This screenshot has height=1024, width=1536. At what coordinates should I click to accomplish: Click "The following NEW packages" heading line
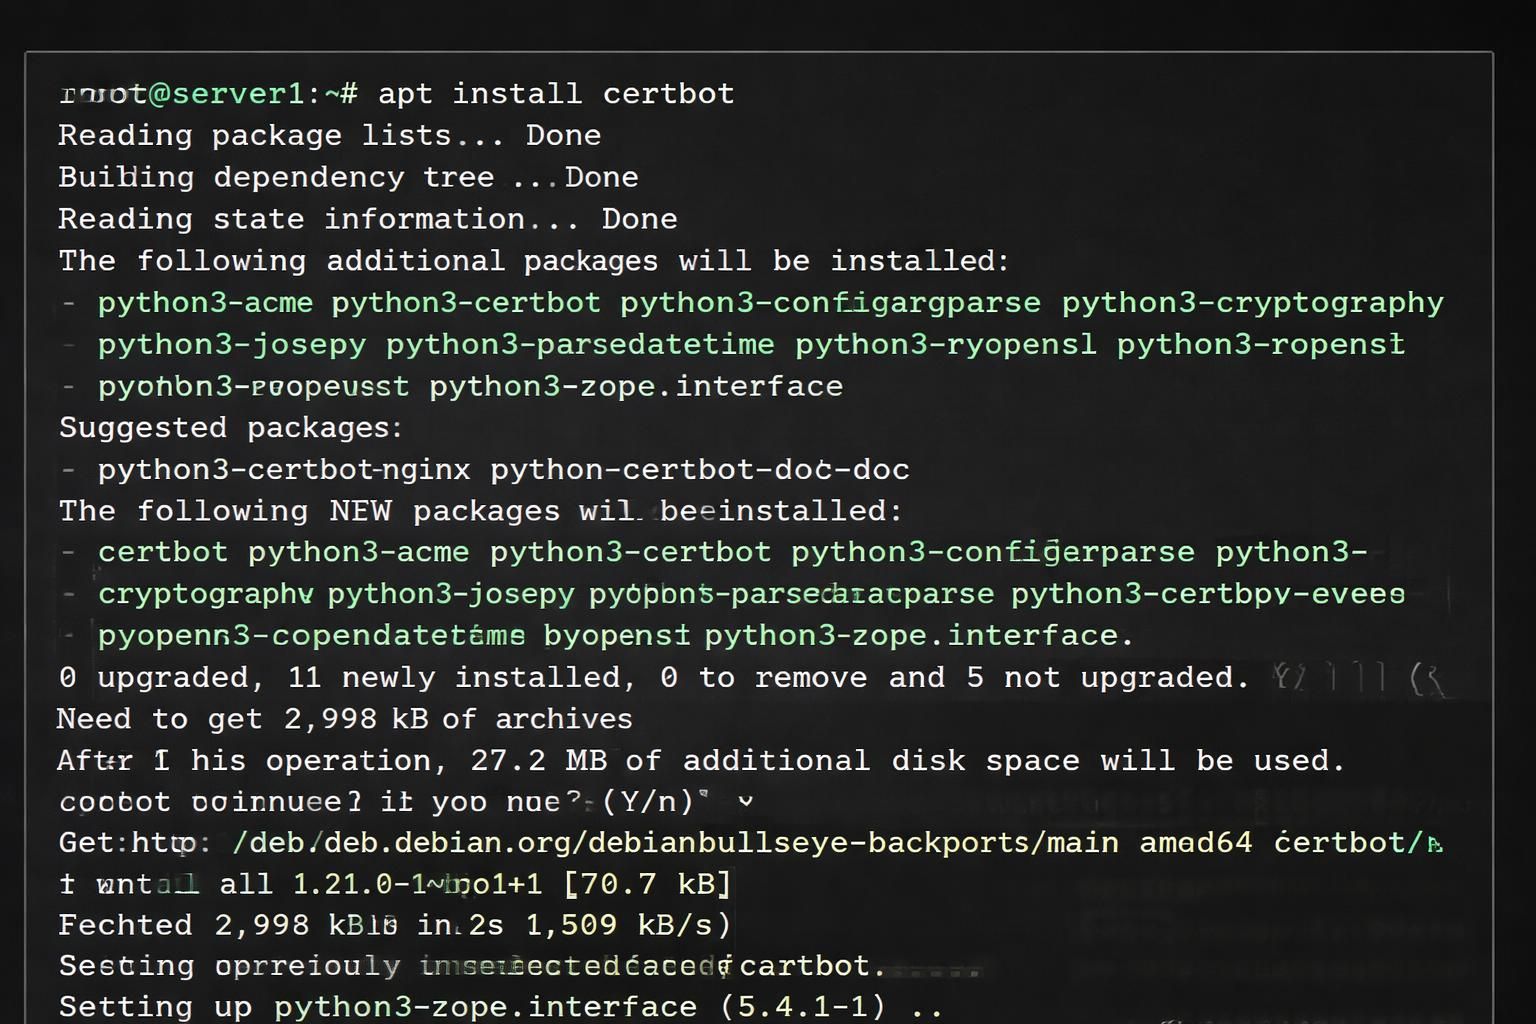point(480,511)
